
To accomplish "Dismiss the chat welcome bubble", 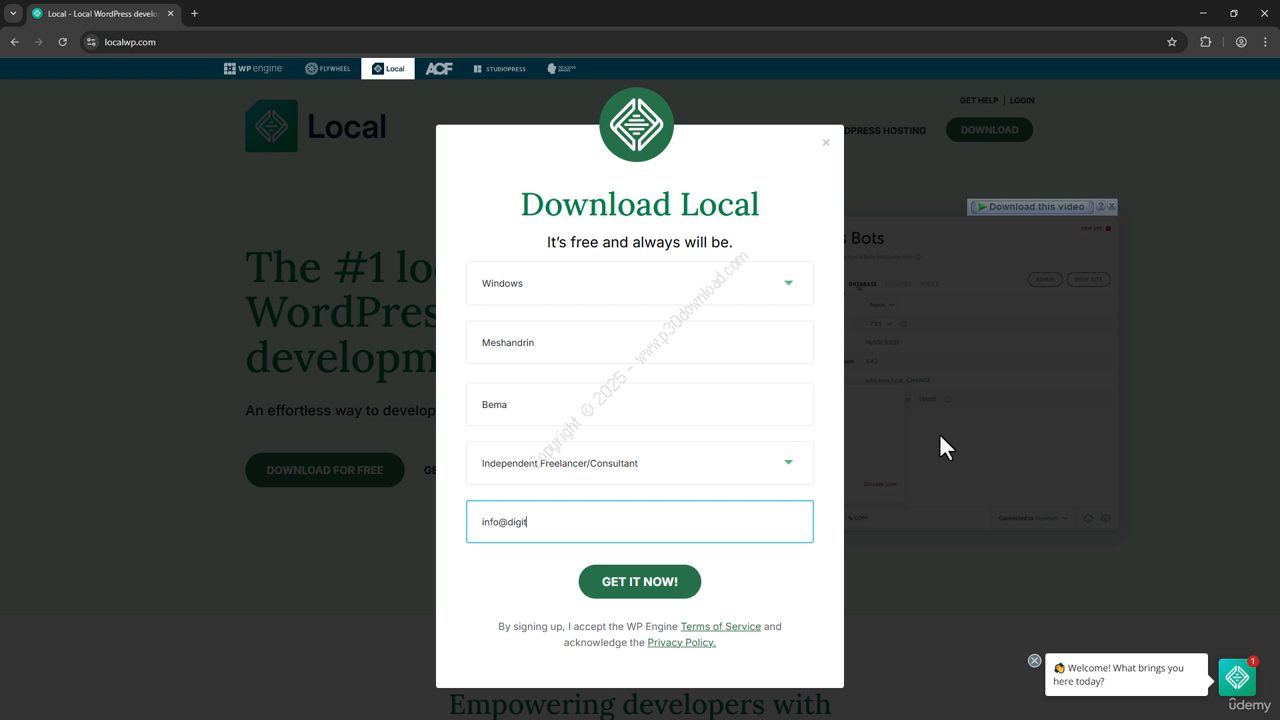I will pos(1034,661).
